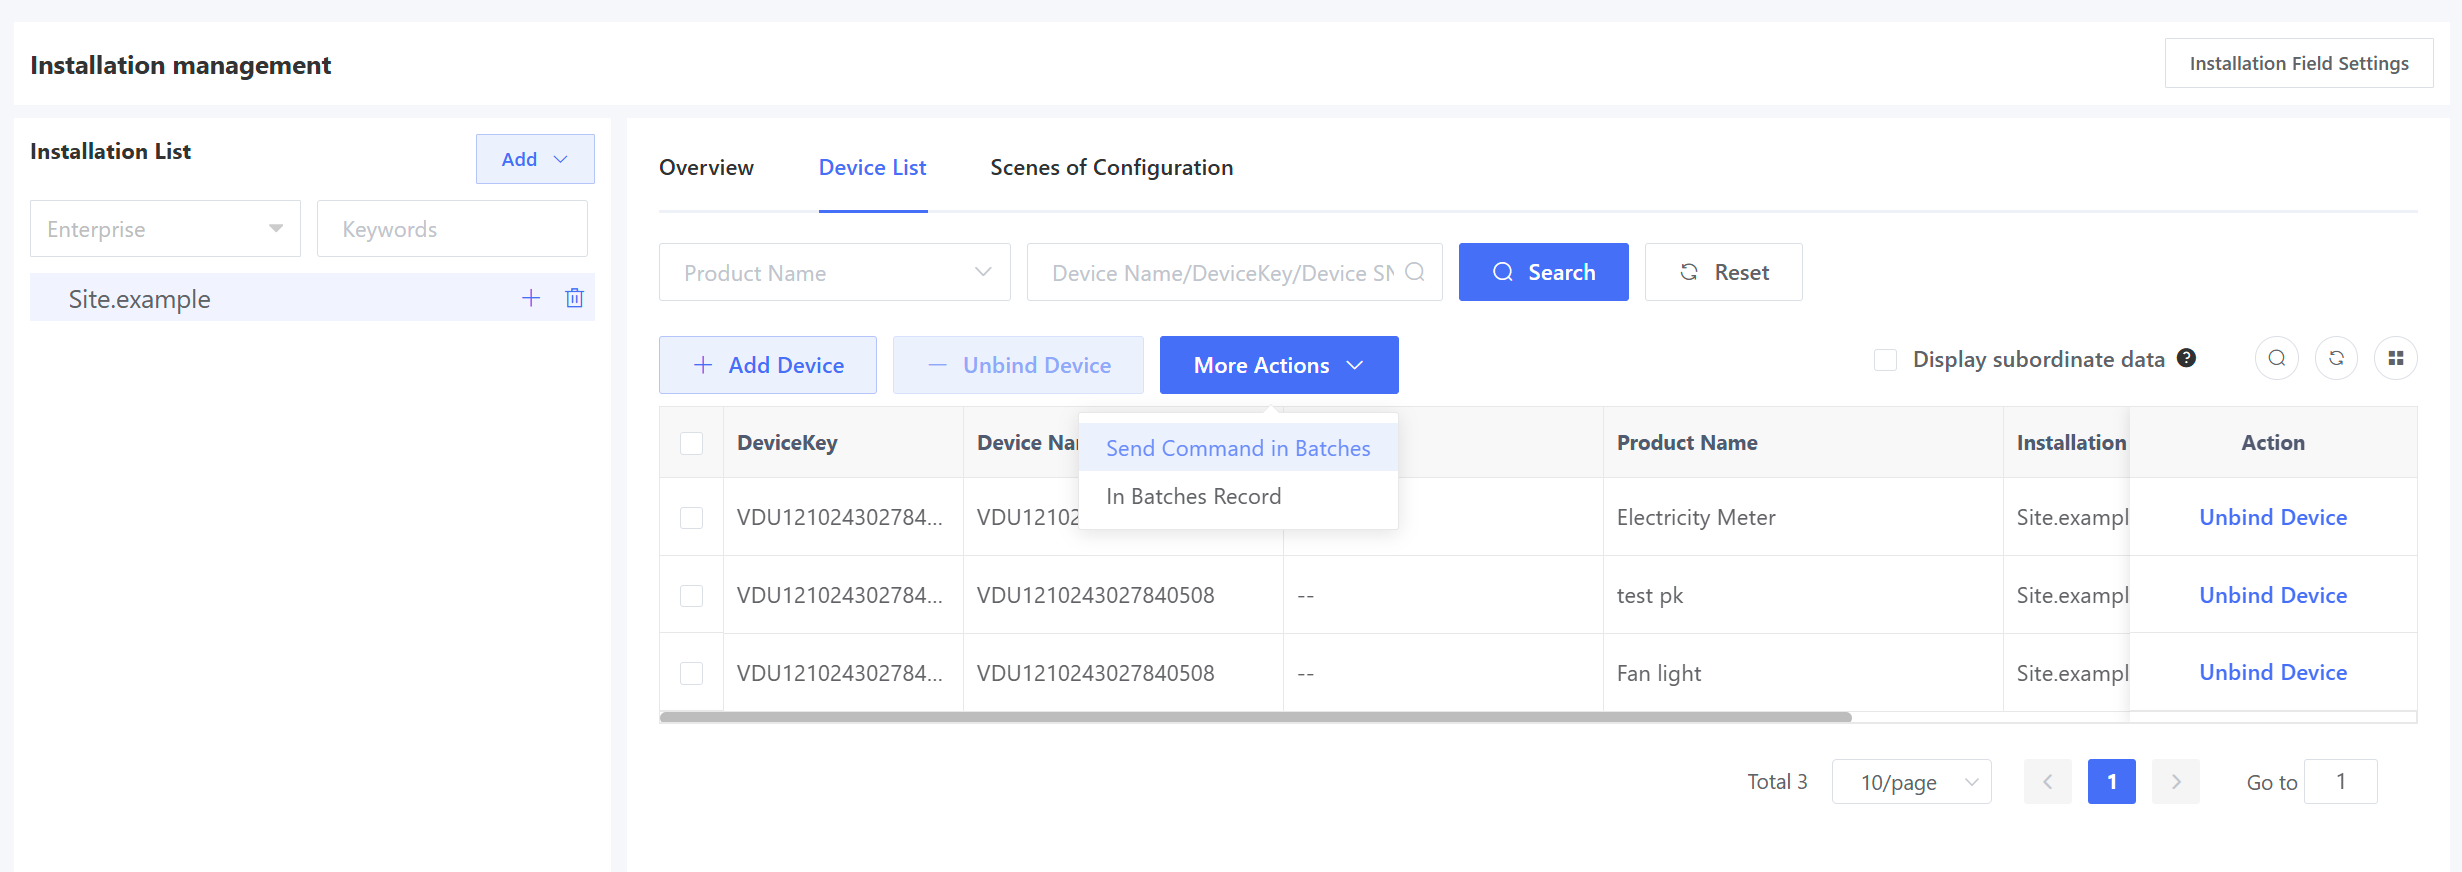
Task: Enable Display subordinate data checkbox
Action: pos(1885,360)
